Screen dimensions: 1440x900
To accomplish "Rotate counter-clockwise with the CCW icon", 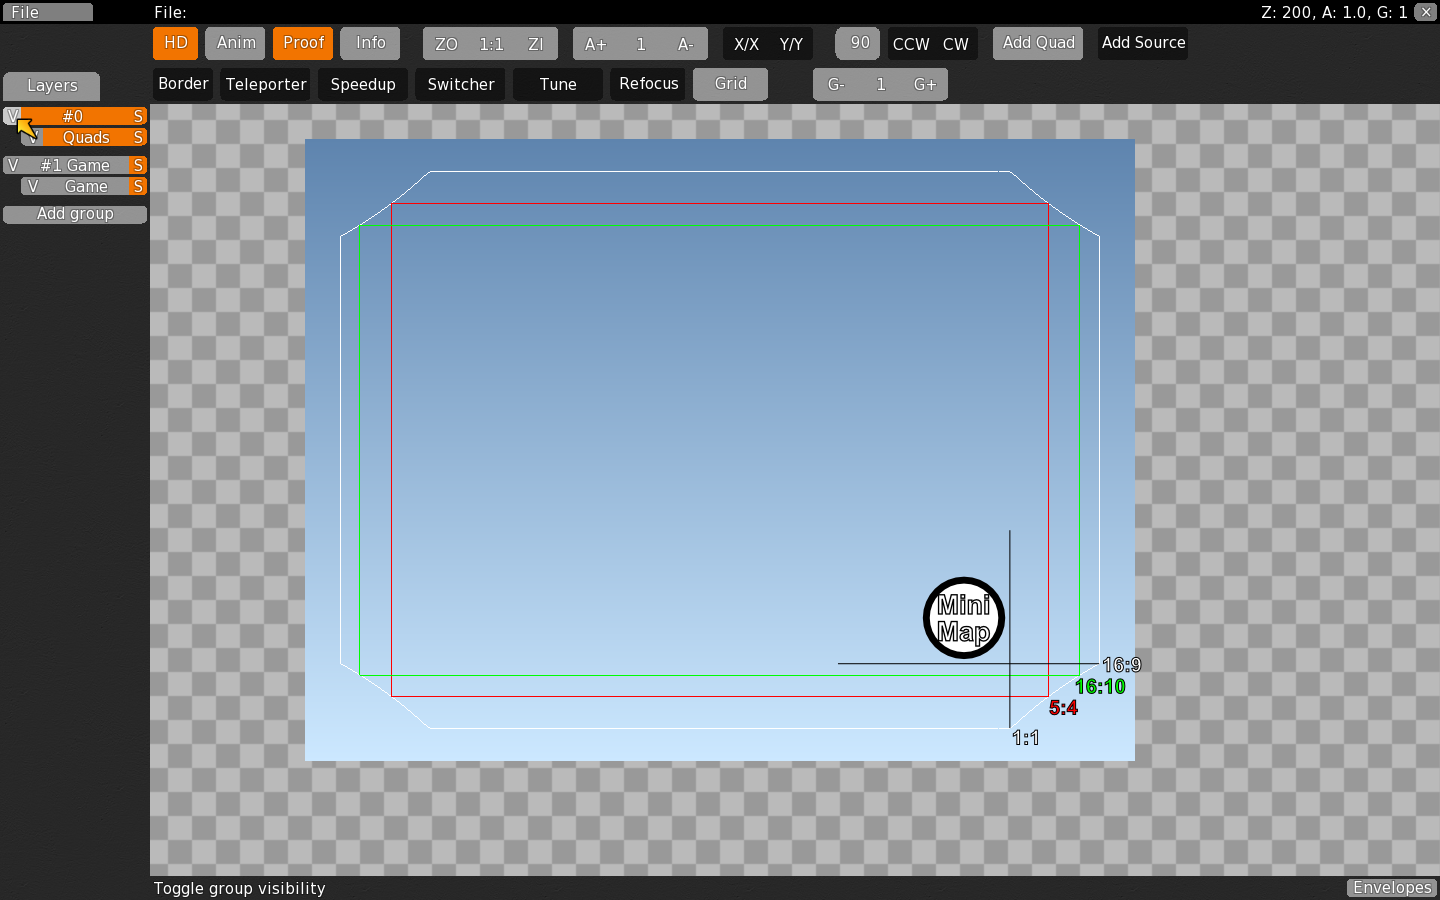I will 910,44.
